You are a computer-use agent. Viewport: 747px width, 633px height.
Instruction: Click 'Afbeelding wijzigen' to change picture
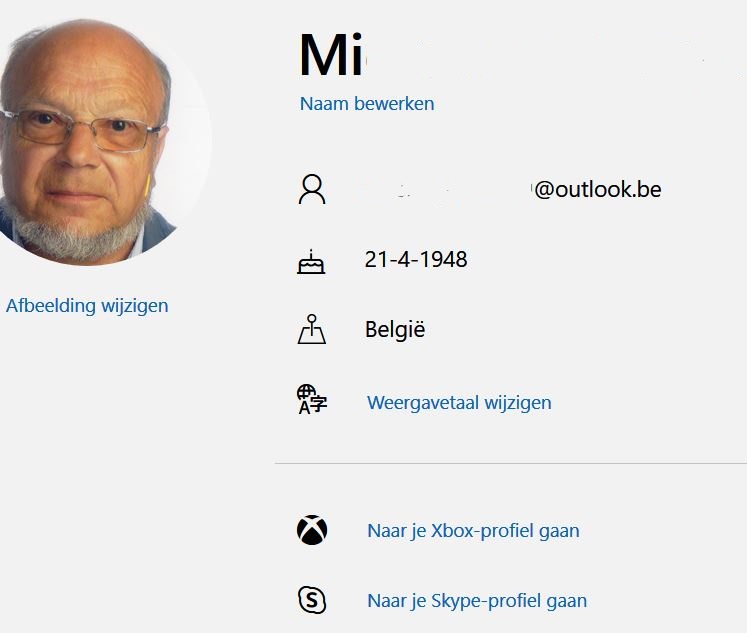pyautogui.click(x=87, y=306)
